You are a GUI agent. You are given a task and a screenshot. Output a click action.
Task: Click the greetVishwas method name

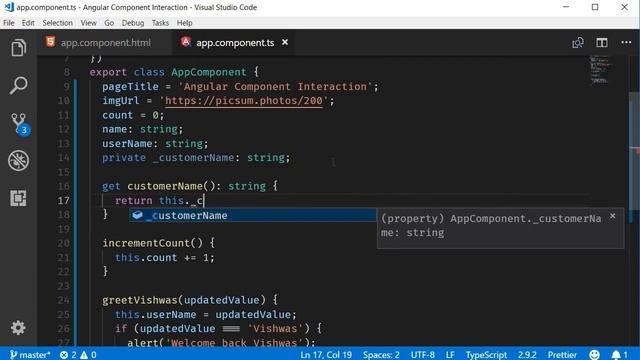coord(140,300)
